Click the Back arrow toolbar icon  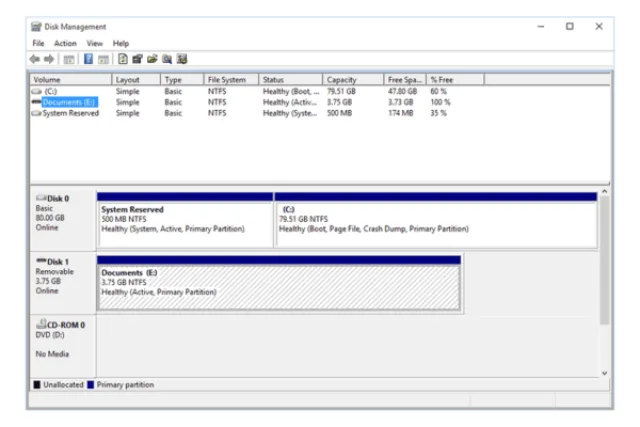click(35, 59)
